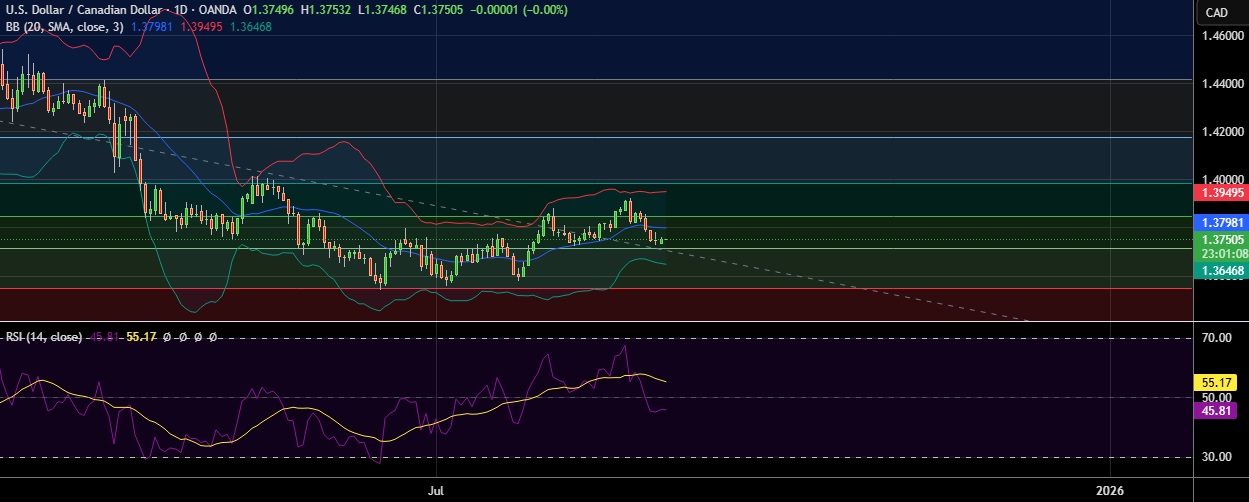Select the BB (20, SMA, close, 3) indicator legend
This screenshot has width=1249, height=502.
(65, 26)
